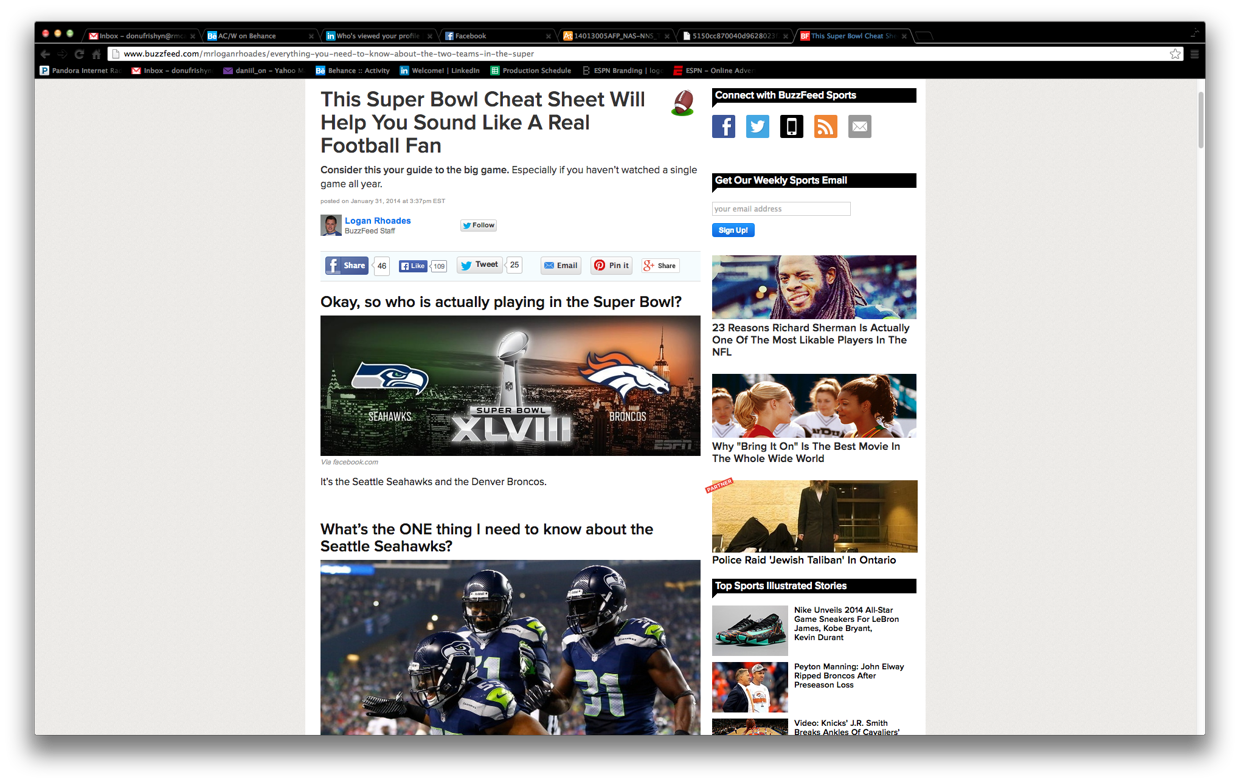Open Inbox Gmail bookmark in bookmarks bar
This screenshot has height=783, width=1240.
pyautogui.click(x=172, y=71)
